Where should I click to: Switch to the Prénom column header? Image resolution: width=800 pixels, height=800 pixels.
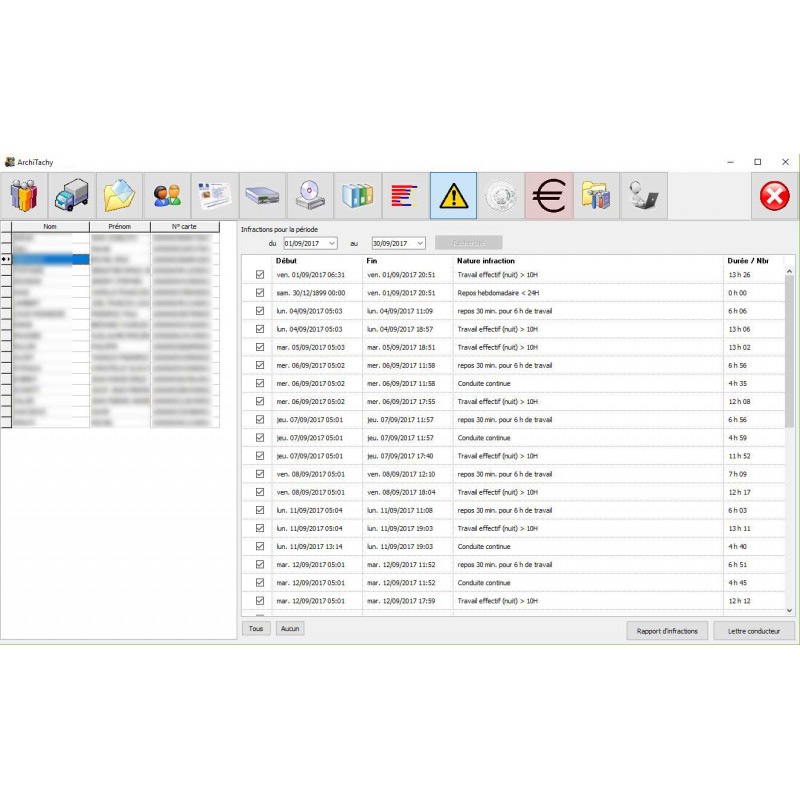pos(119,226)
